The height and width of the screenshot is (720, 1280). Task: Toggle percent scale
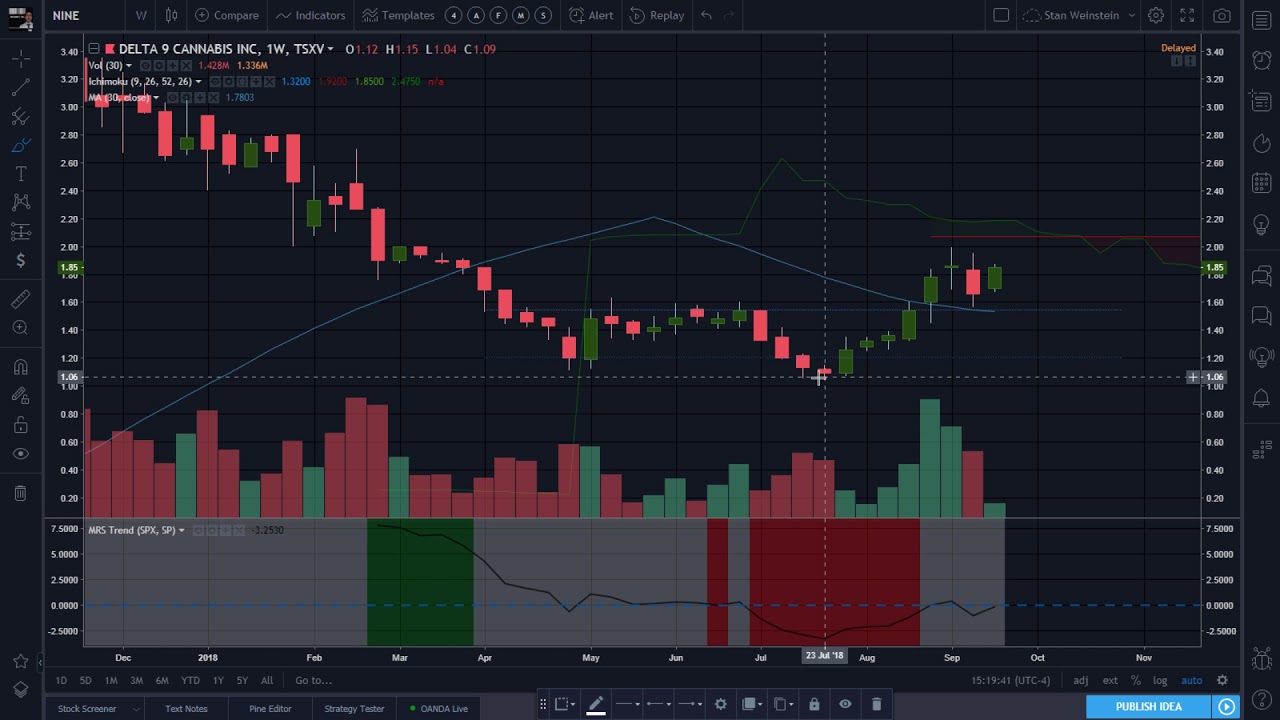click(1136, 681)
